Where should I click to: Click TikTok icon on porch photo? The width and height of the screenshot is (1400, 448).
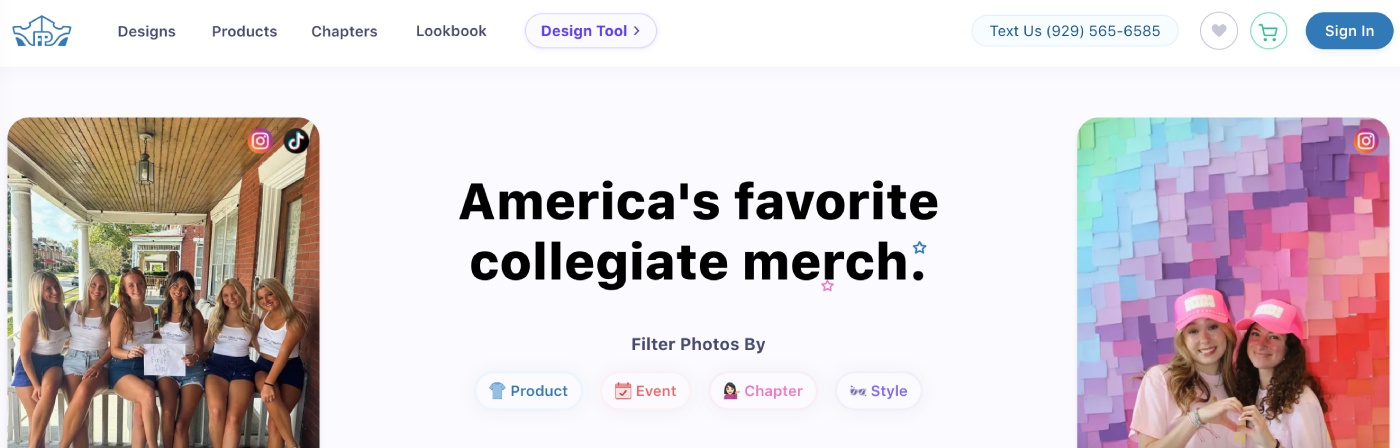296,141
